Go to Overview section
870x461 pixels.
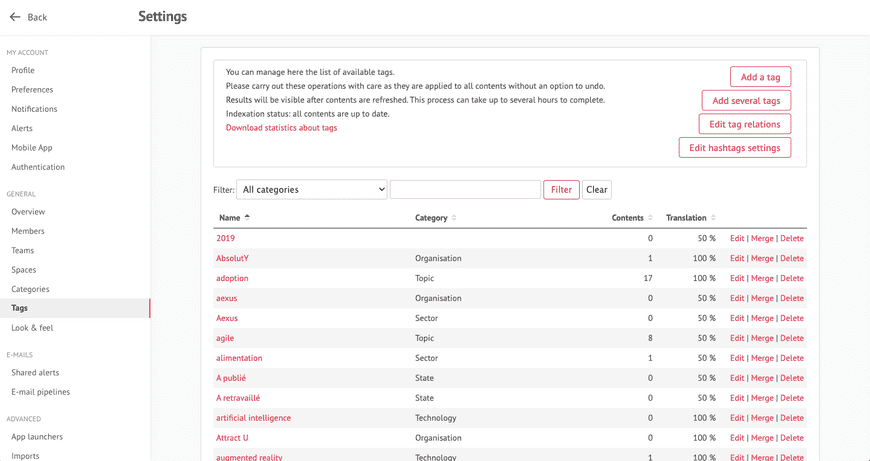tap(28, 212)
